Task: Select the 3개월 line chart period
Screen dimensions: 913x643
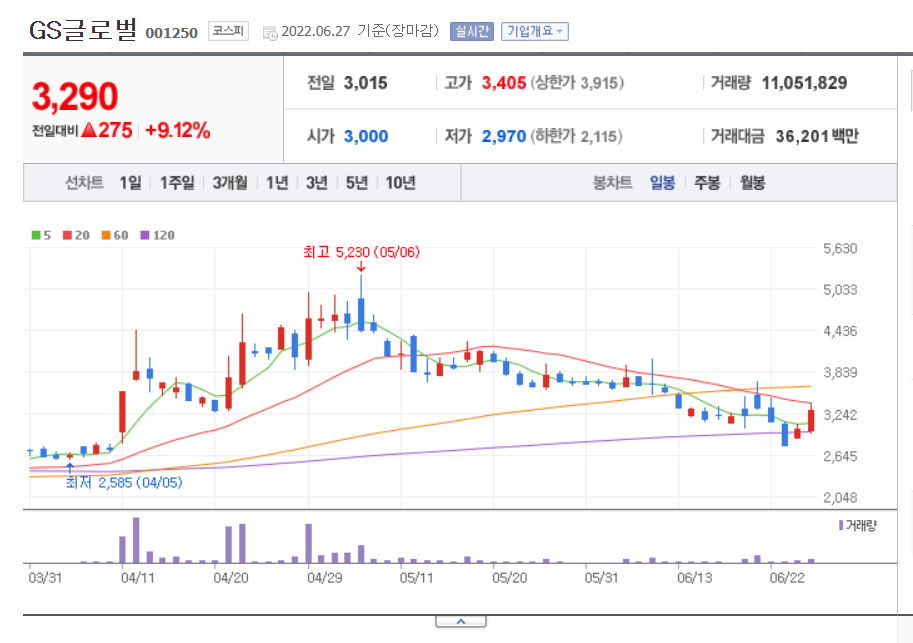Action: pyautogui.click(x=230, y=183)
